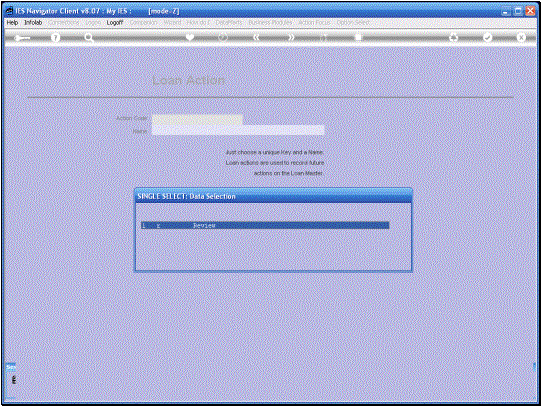Screen dimensions: 541x406
Task: Click the Action Code input field
Action: 197,119
